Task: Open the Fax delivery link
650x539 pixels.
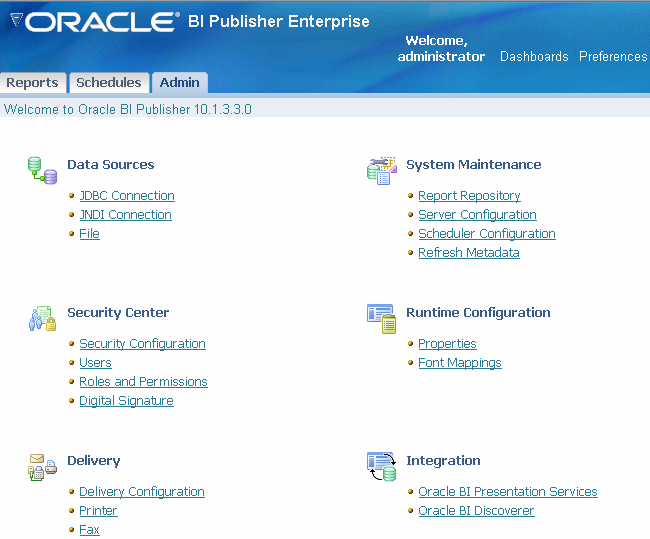Action: 90,530
